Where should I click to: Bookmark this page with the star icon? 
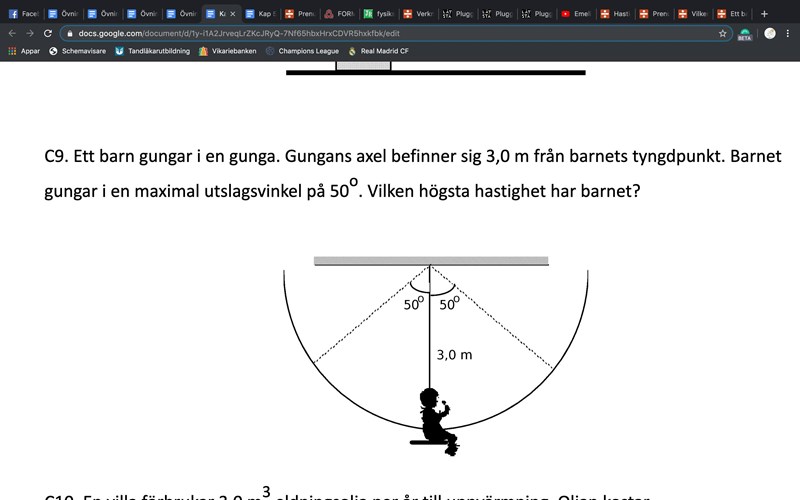pos(722,33)
